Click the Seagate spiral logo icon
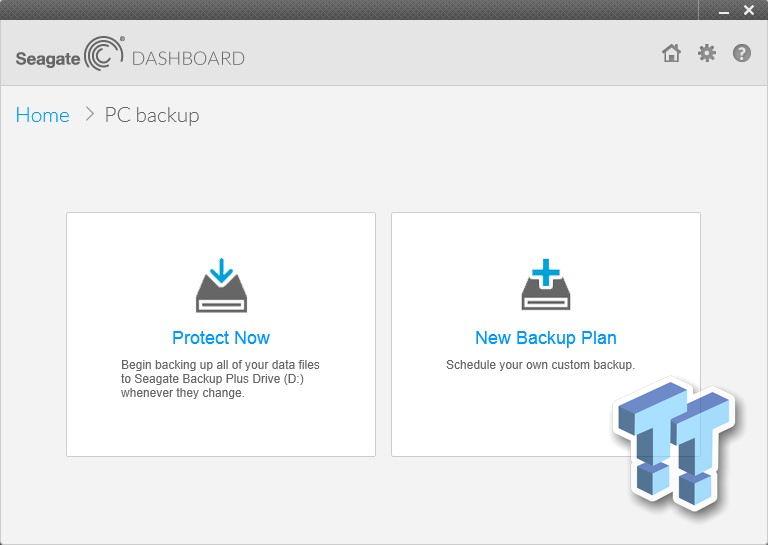The image size is (768, 545). 104,54
